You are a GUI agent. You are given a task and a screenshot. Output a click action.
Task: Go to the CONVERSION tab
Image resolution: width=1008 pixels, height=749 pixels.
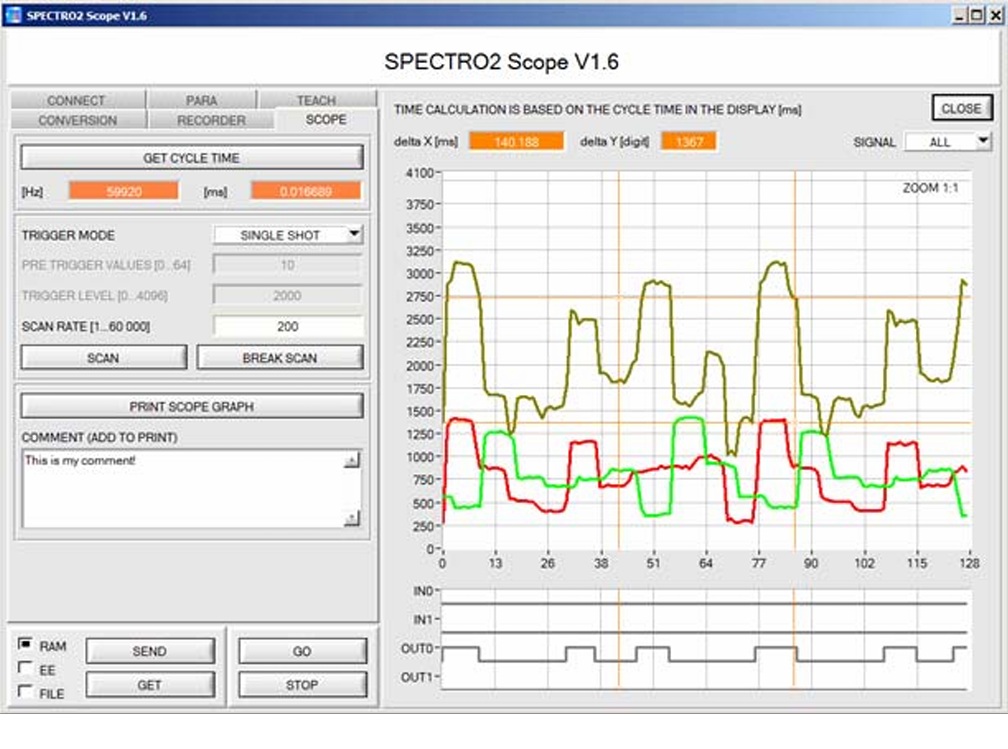click(78, 120)
